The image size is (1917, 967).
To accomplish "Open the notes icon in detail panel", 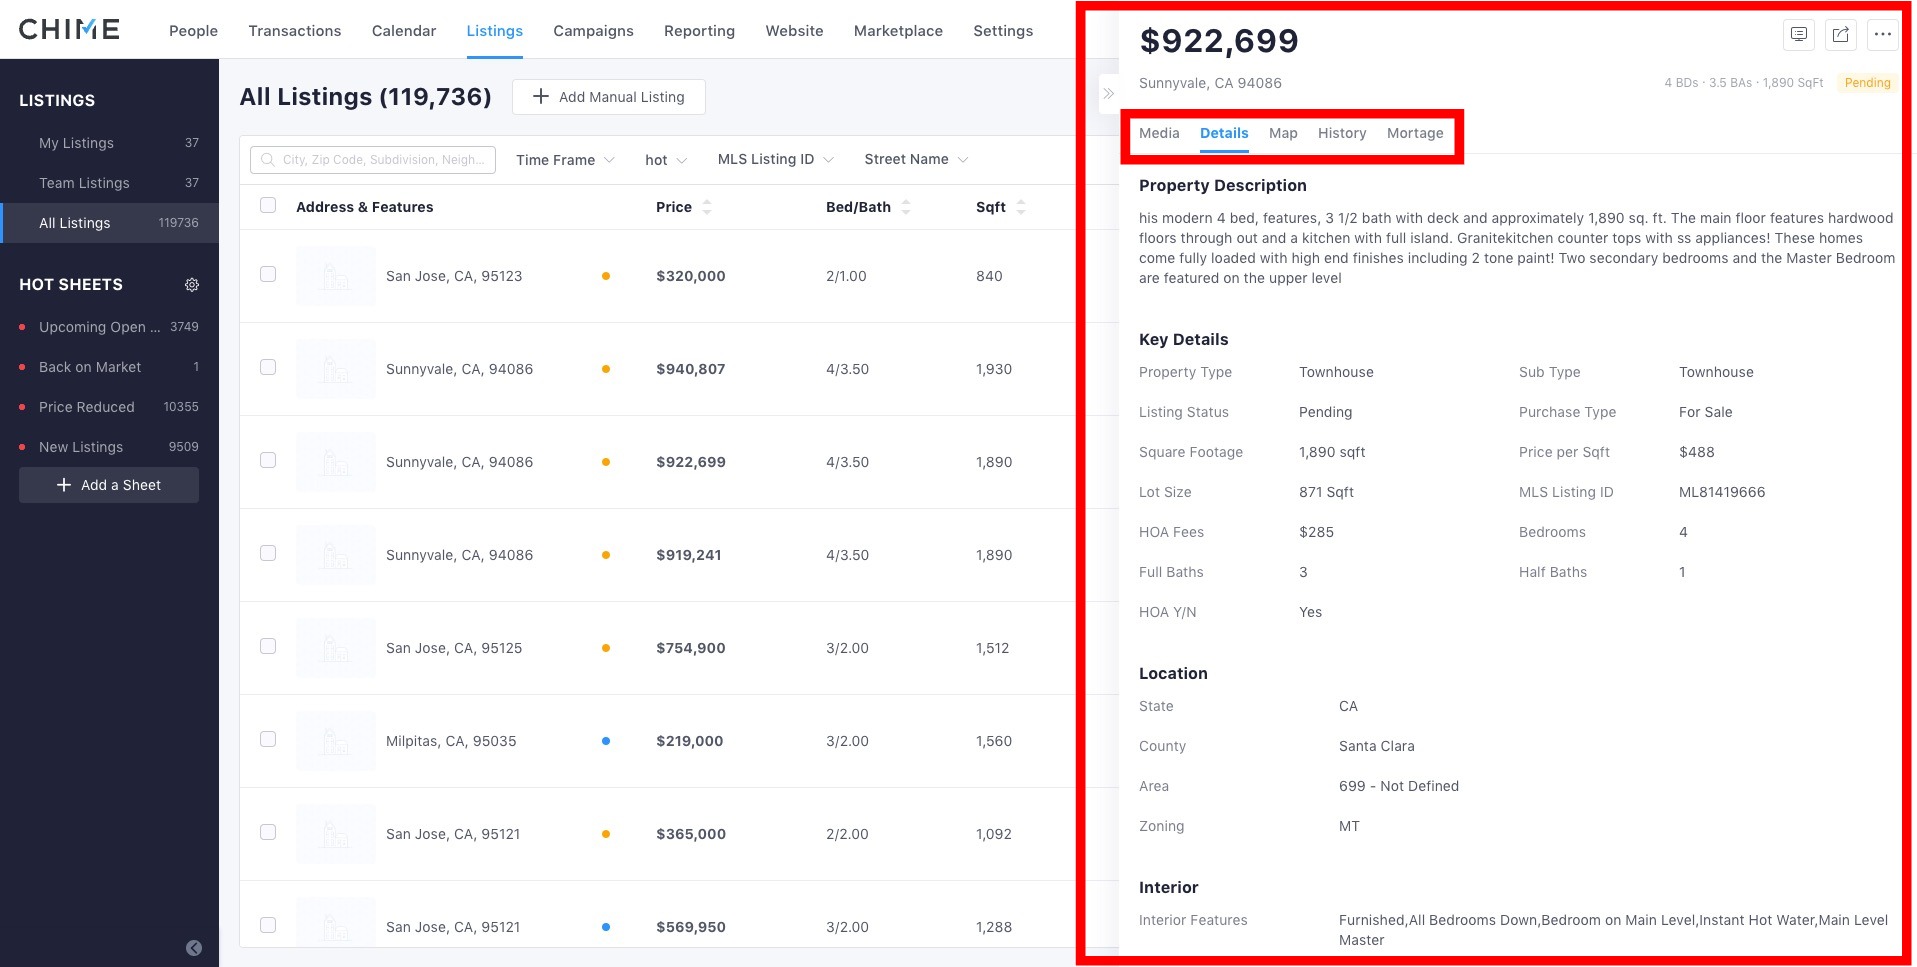I will point(1799,34).
